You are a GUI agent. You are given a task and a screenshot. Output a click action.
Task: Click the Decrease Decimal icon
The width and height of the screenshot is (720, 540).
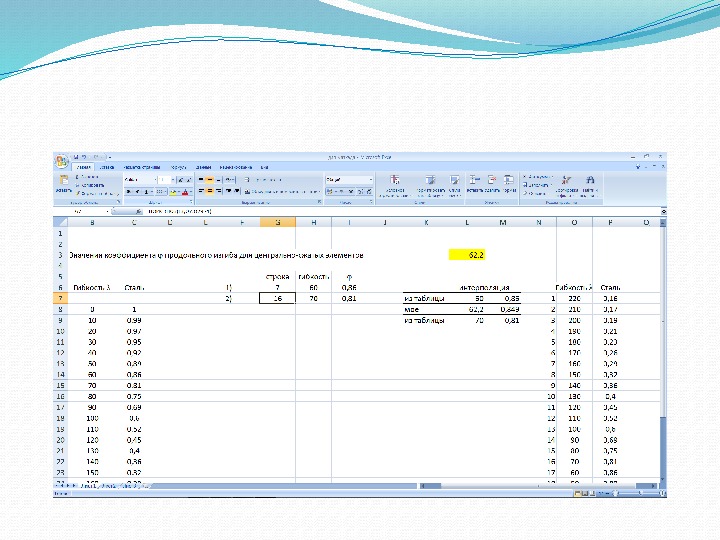368,191
